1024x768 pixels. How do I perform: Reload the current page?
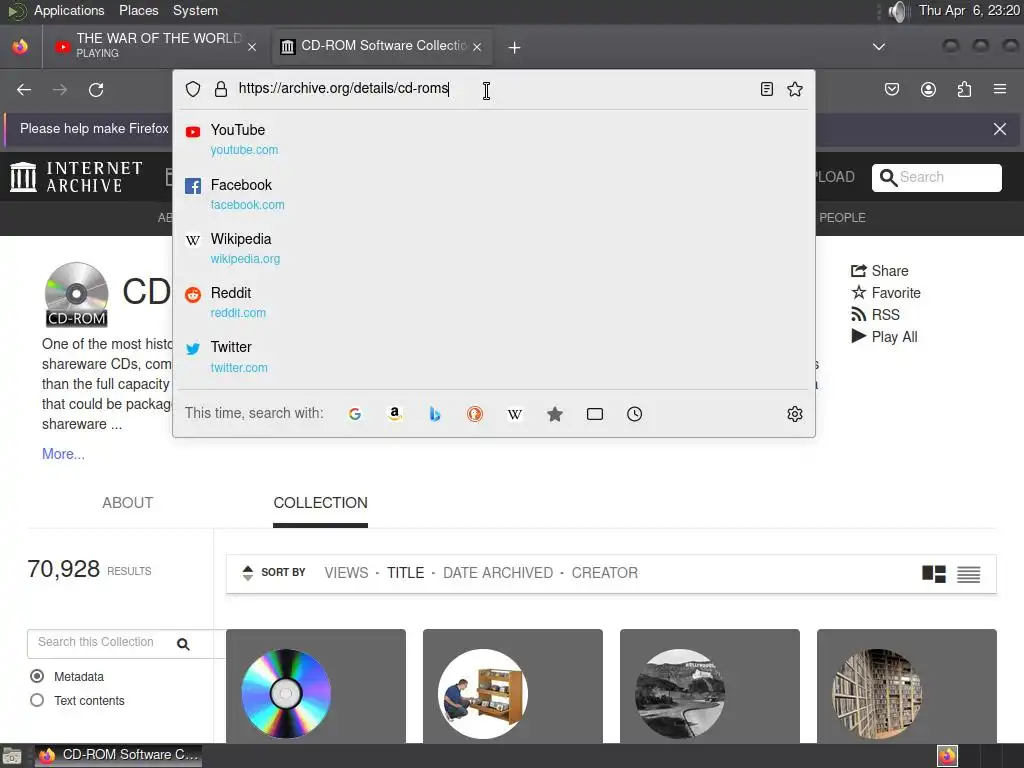pos(96,89)
